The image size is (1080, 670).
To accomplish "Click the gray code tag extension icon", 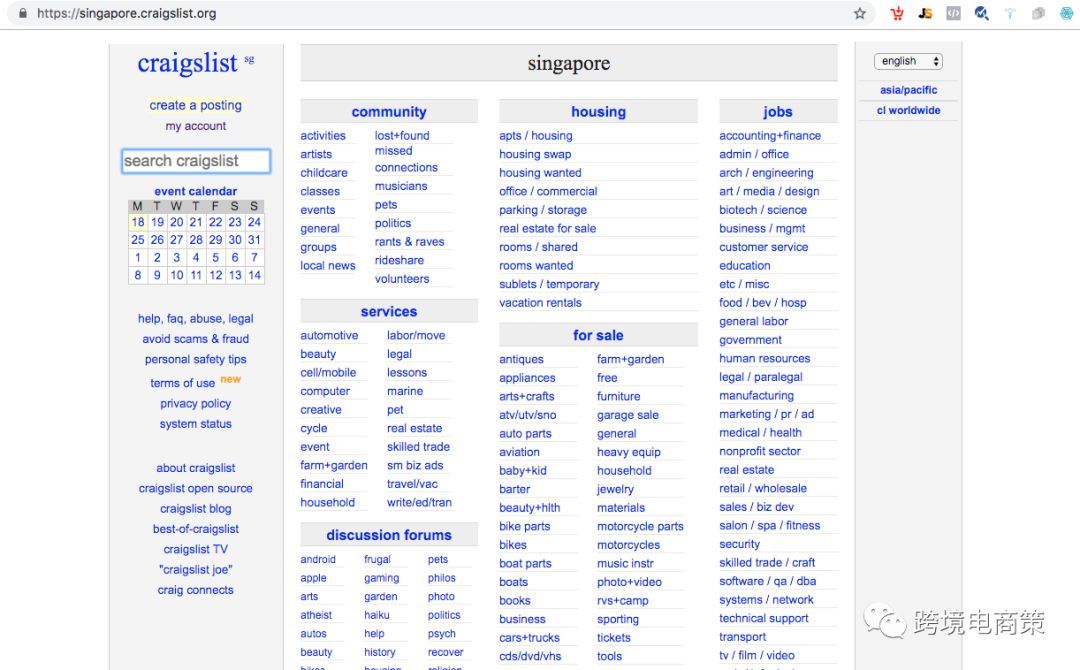I will (953, 13).
